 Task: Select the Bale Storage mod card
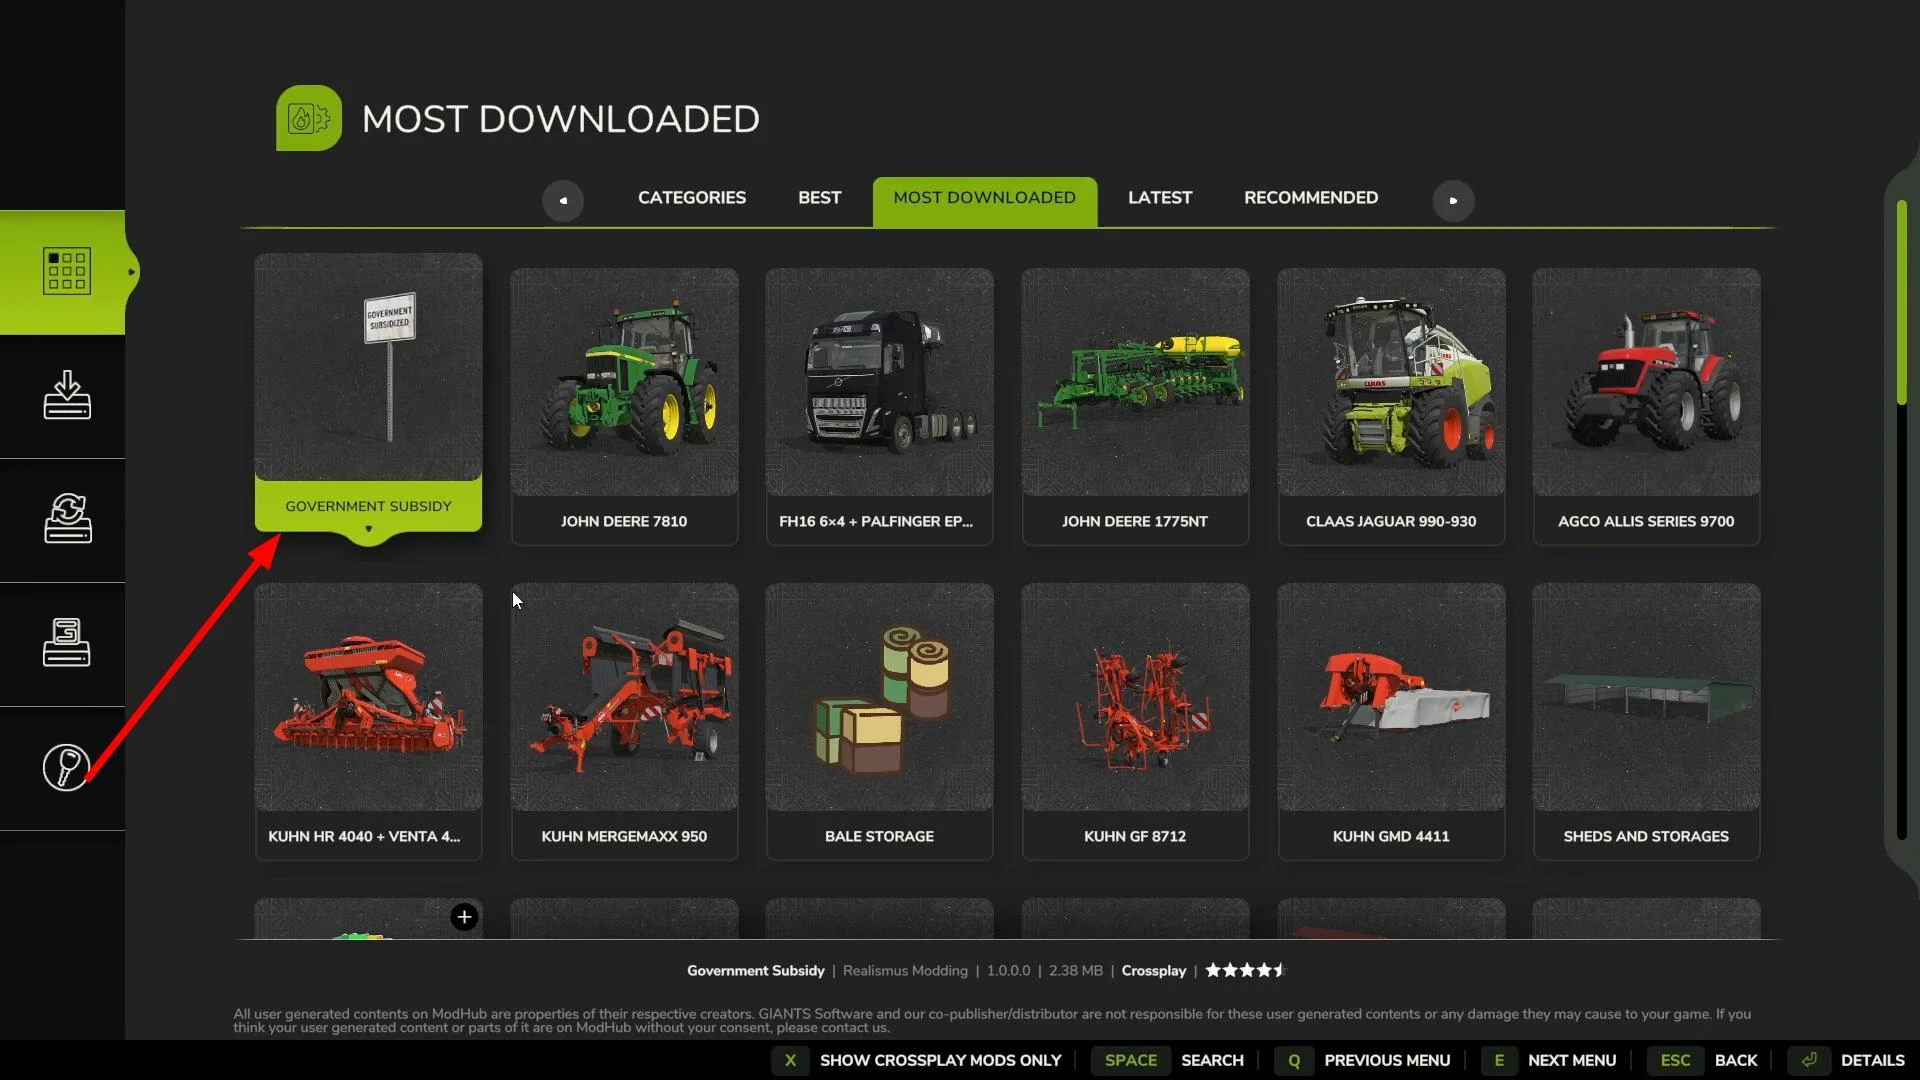[879, 721]
